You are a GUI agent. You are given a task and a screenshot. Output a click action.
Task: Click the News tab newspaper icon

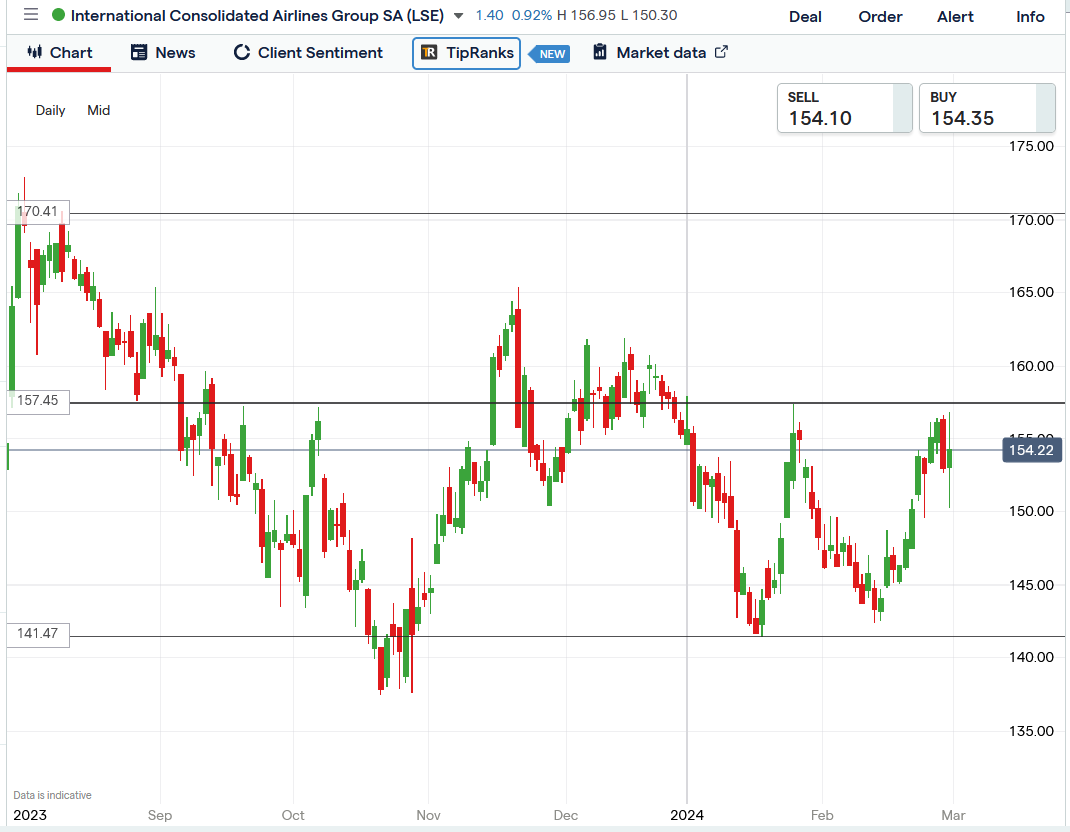coord(139,52)
